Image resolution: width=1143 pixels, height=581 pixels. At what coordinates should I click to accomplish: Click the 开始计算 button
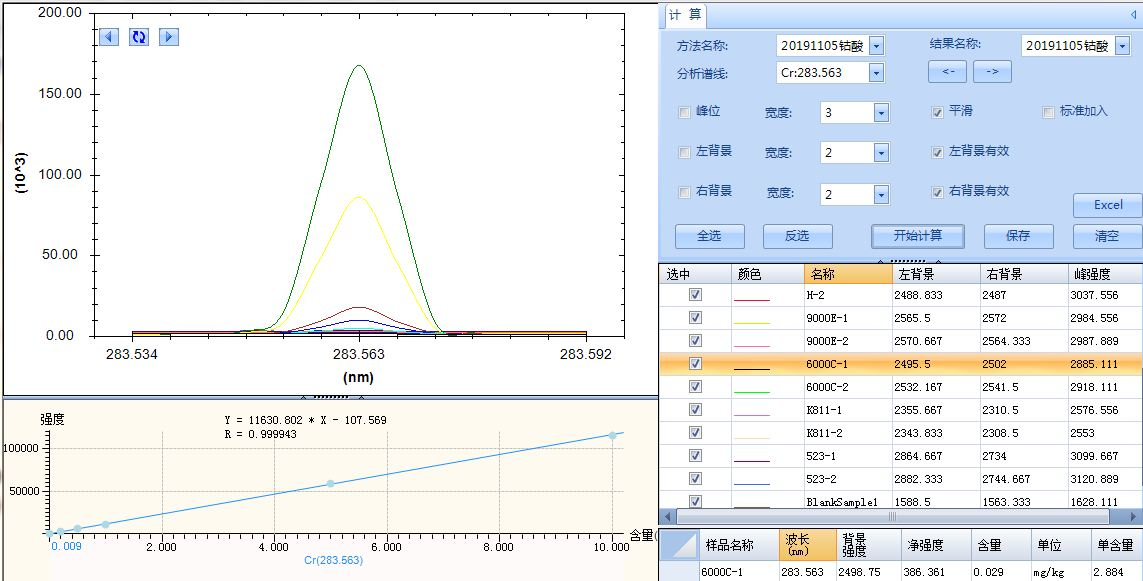click(917, 236)
